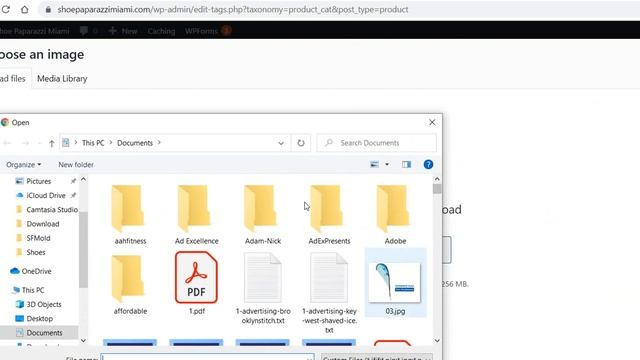This screenshot has height=360, width=640.
Task: Go up one folder level
Action: click(51, 143)
